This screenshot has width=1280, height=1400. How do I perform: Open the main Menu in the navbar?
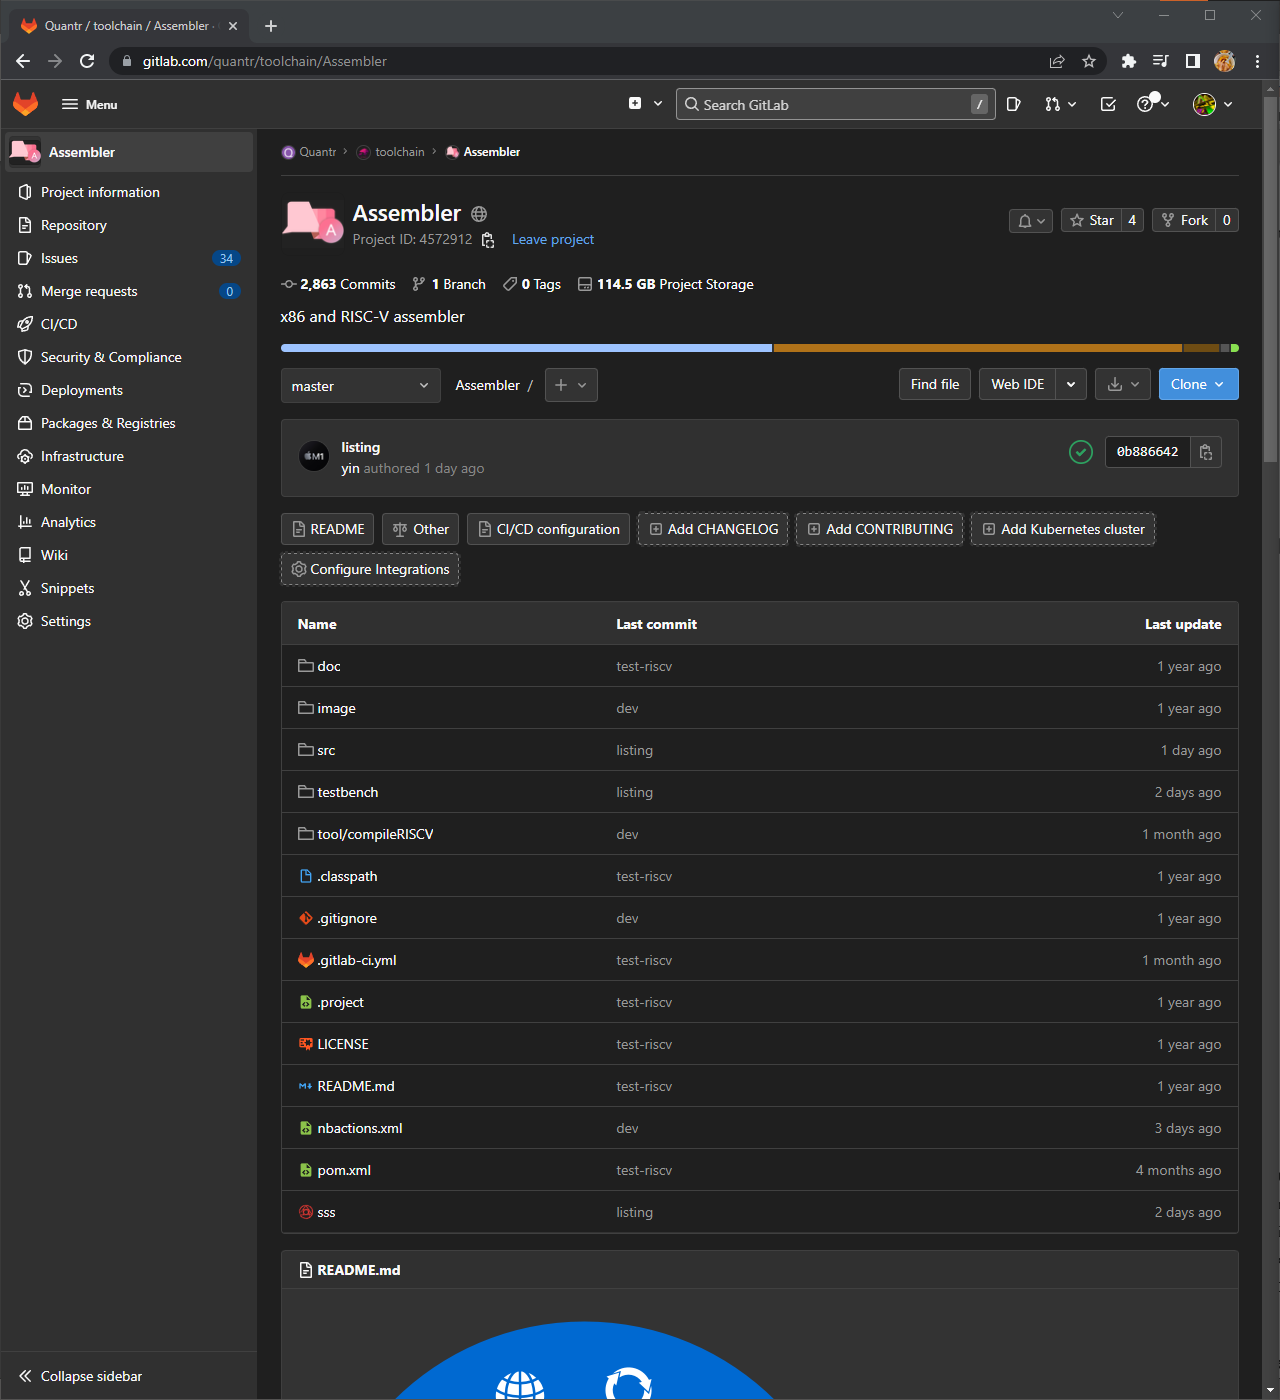pyautogui.click(x=90, y=104)
